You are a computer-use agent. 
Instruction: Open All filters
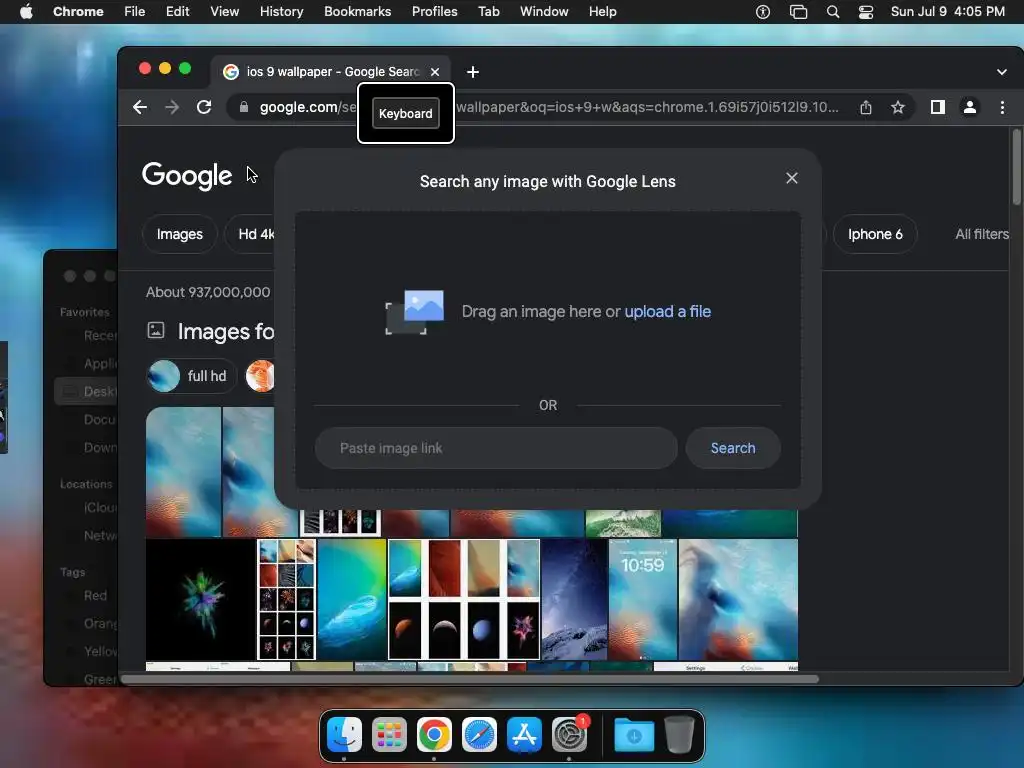982,234
